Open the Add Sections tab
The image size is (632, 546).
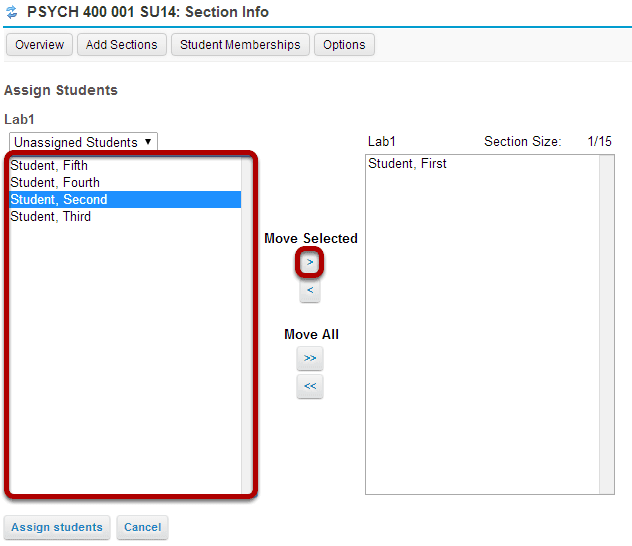pos(122,45)
